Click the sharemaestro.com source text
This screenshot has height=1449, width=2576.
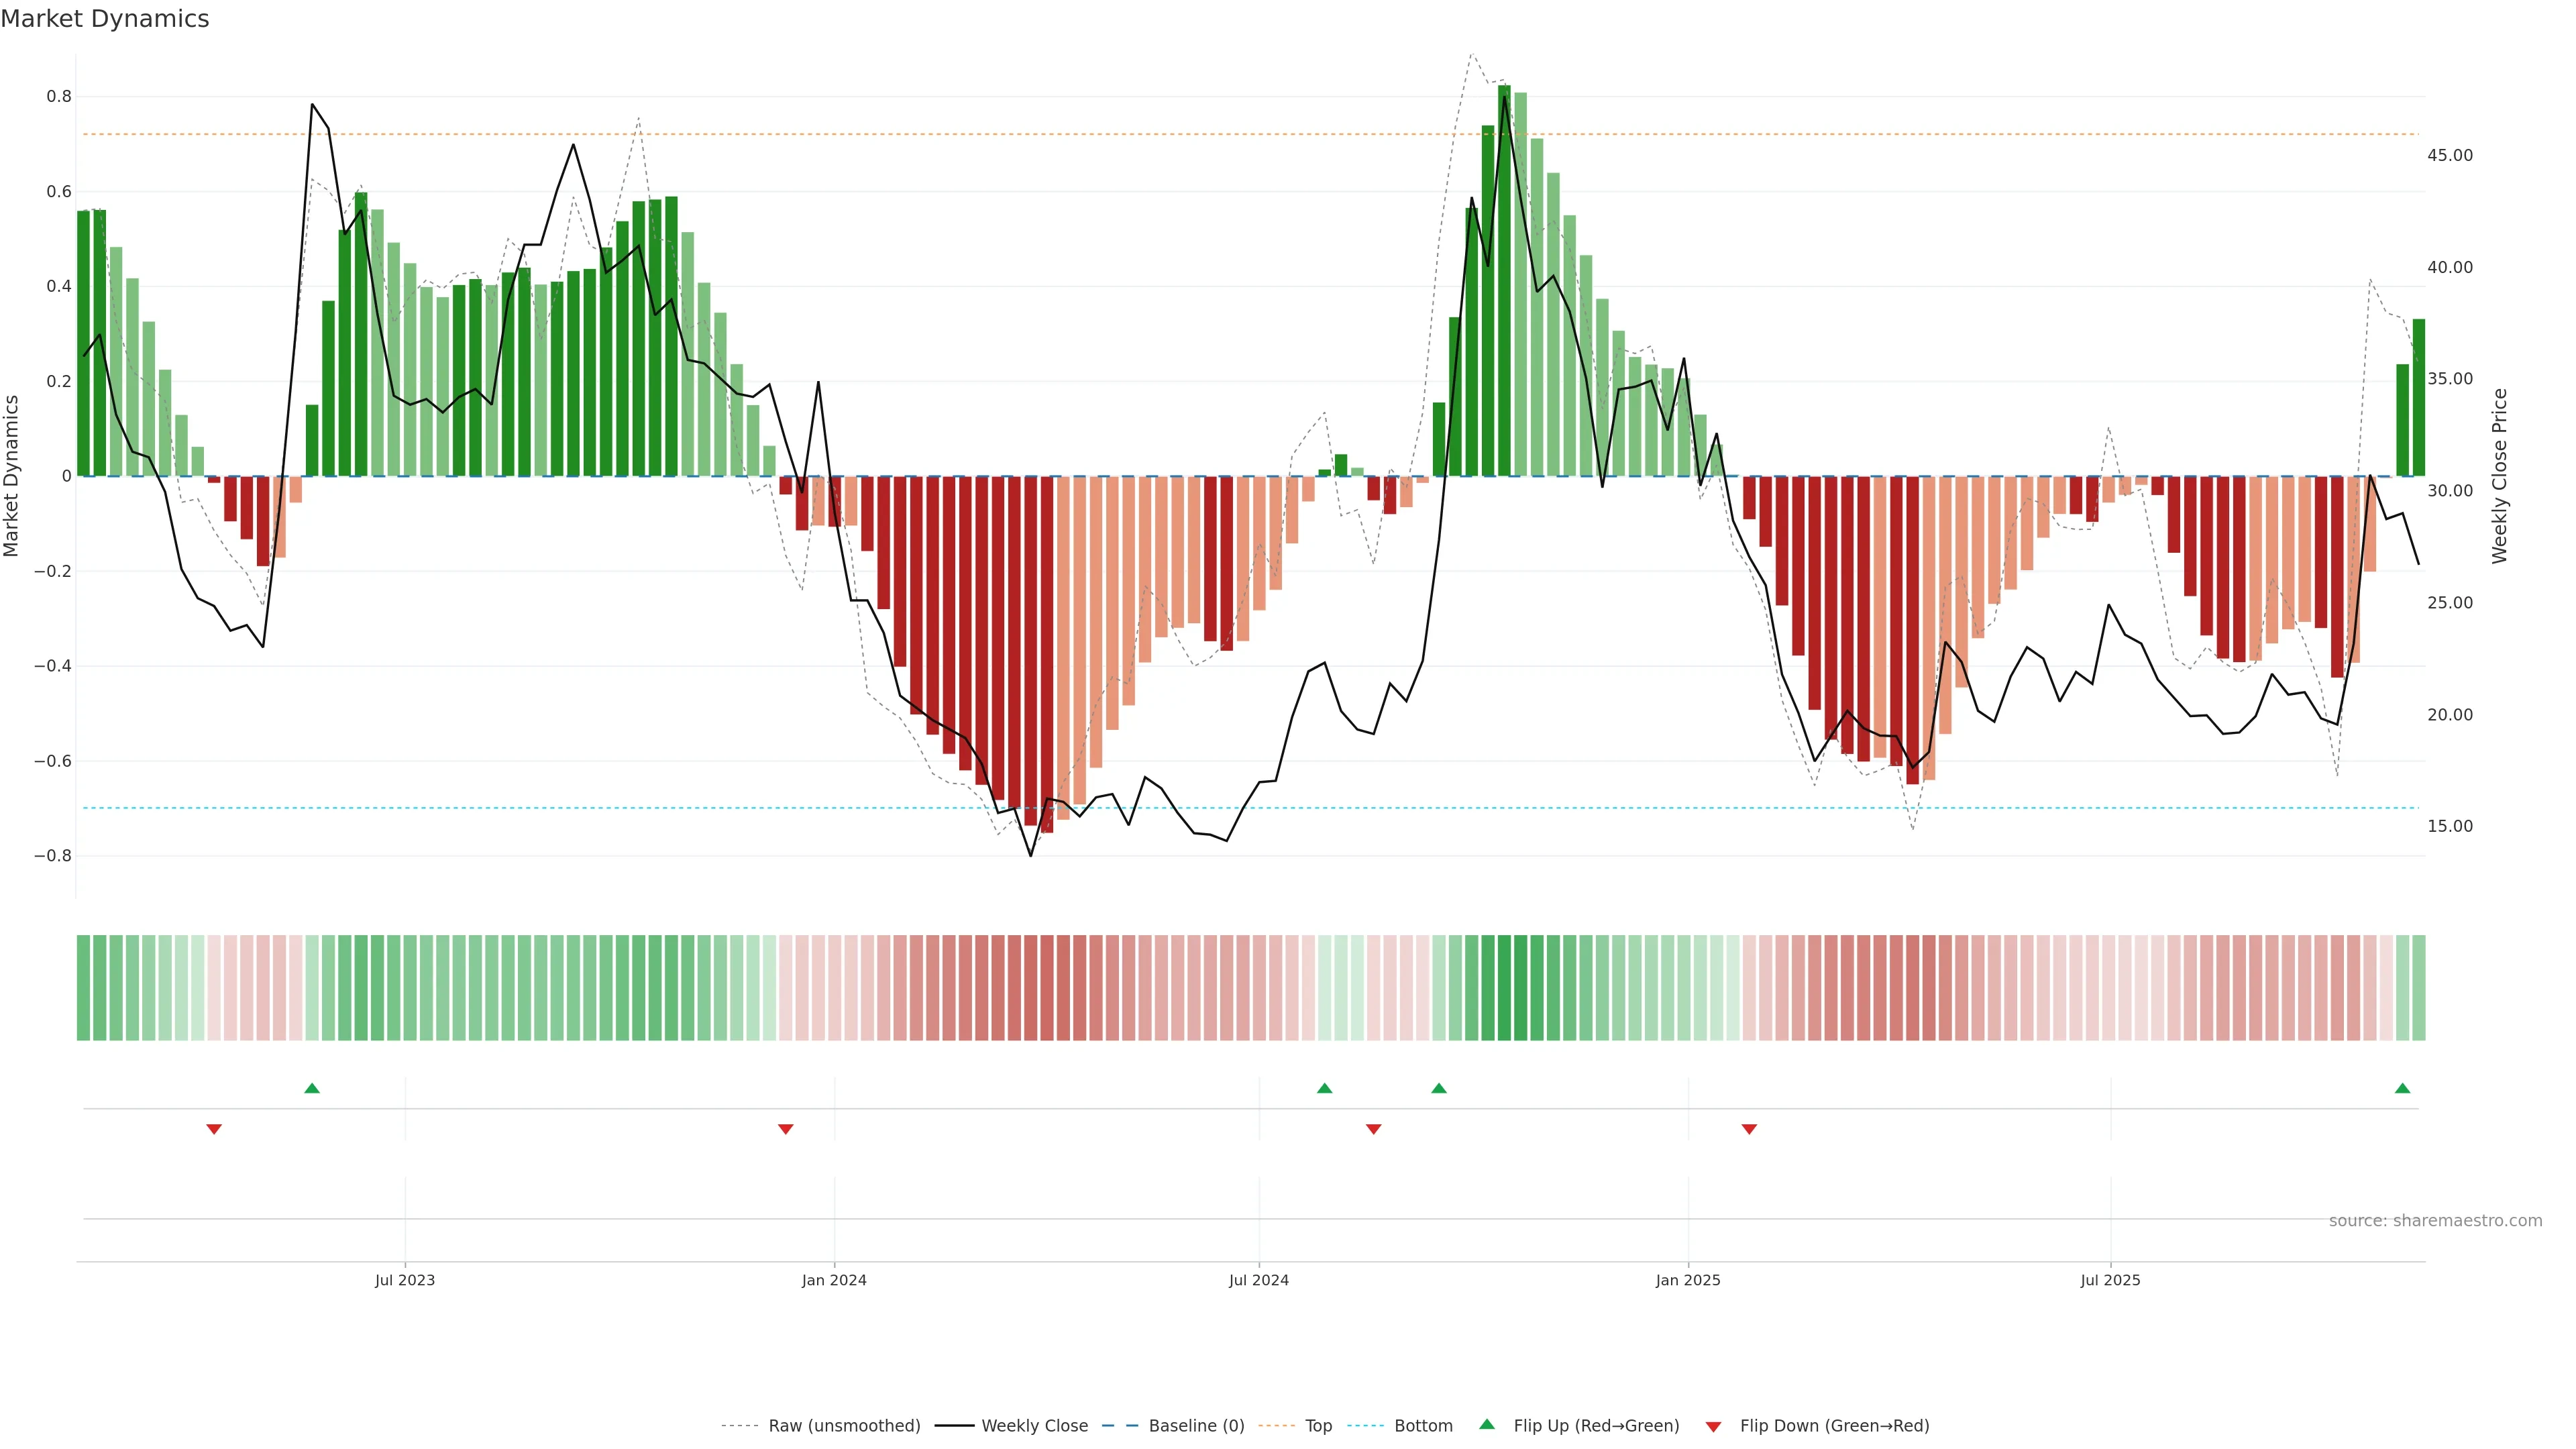[x=2435, y=1221]
